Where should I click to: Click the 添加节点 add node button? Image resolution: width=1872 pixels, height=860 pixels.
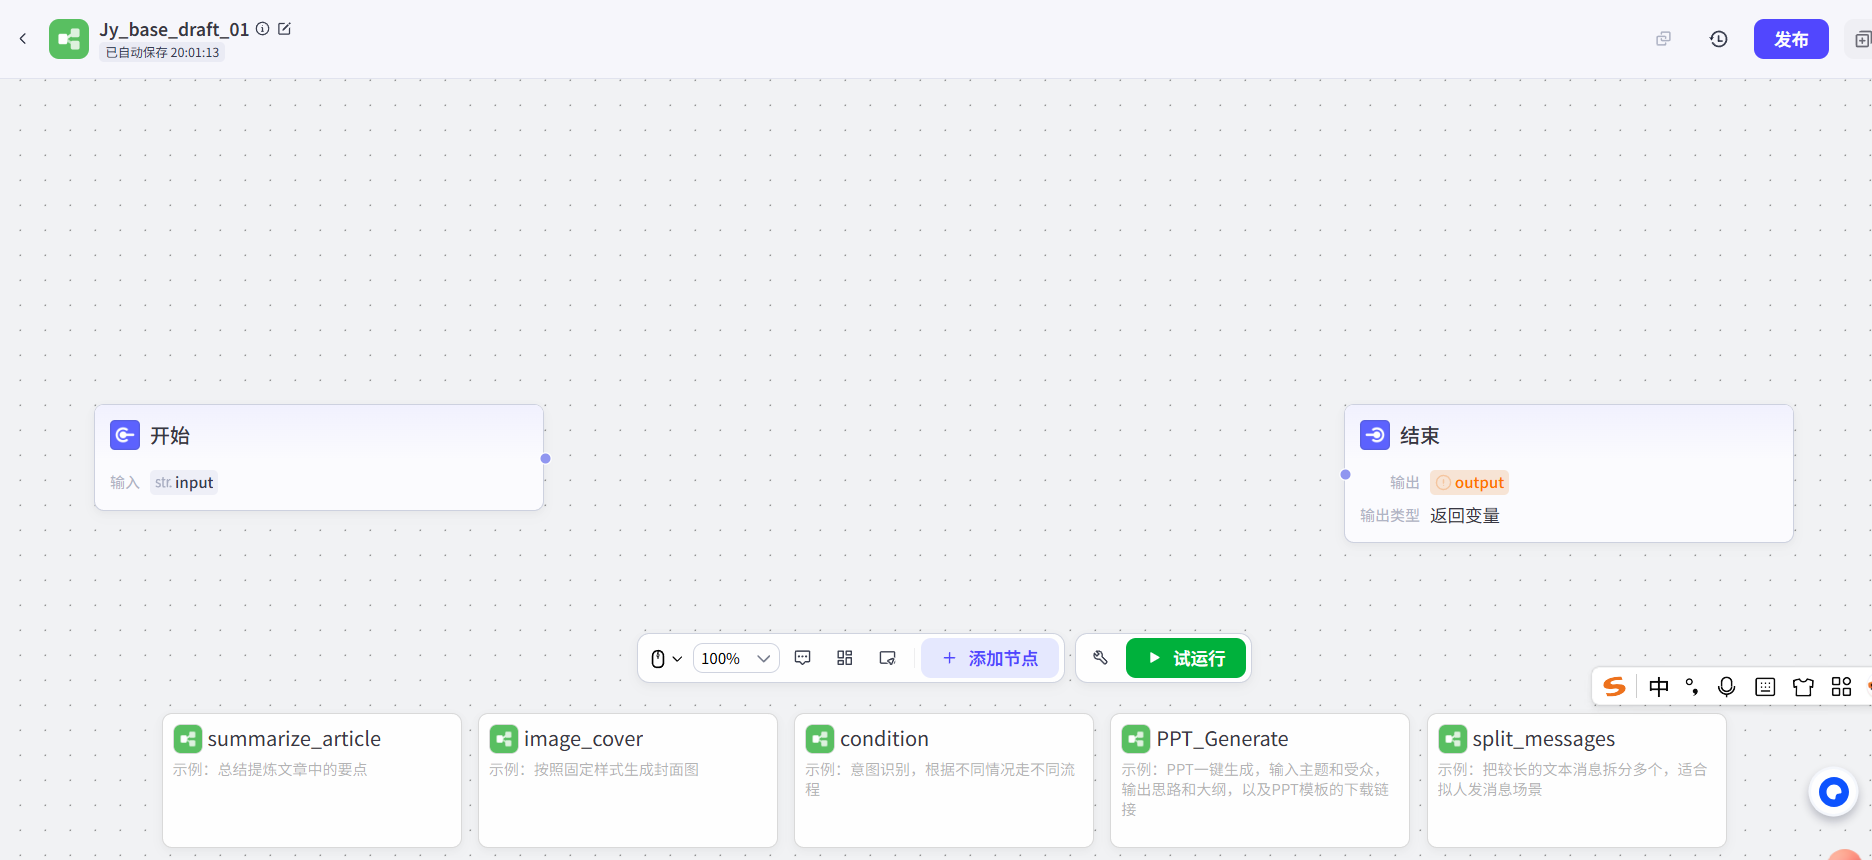coord(990,658)
